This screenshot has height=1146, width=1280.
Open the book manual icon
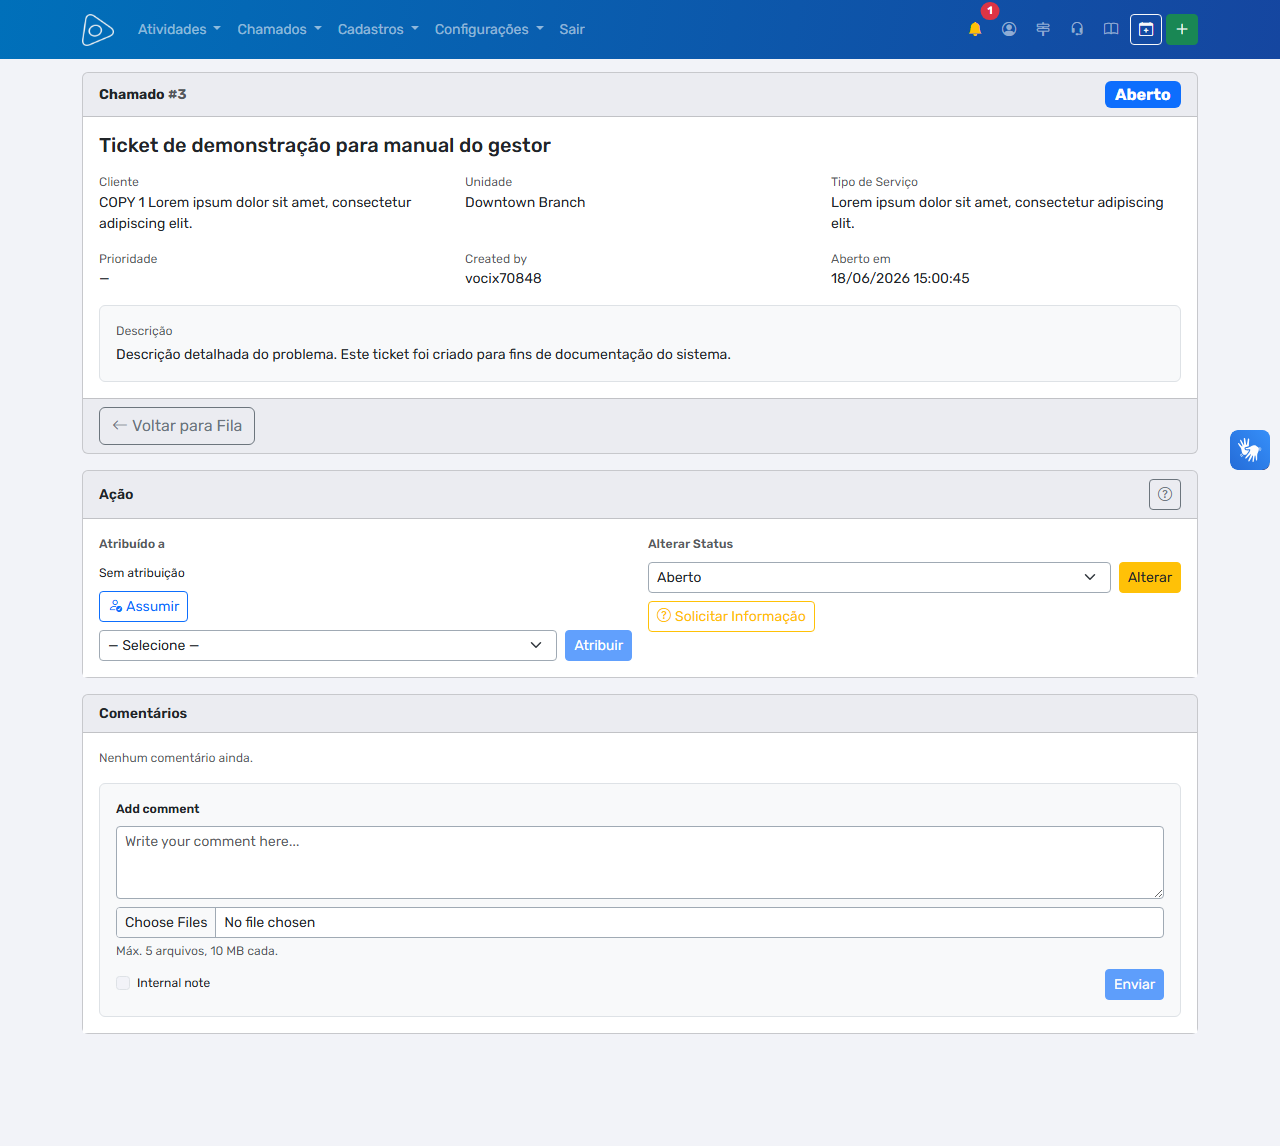click(1111, 29)
